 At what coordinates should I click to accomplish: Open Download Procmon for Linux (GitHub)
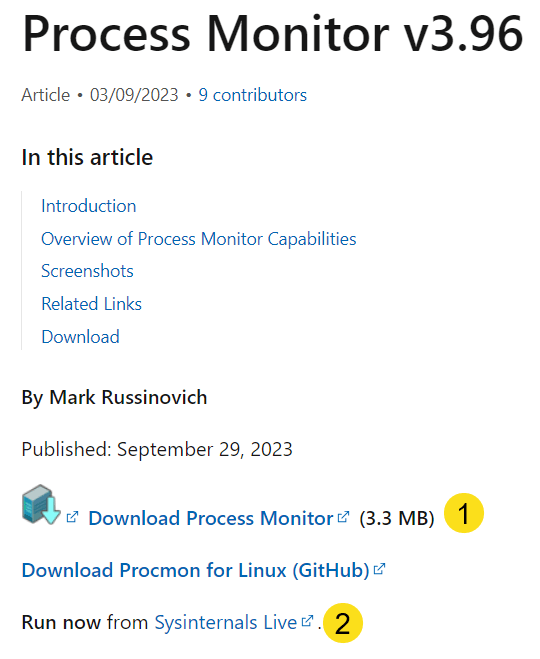pos(195,570)
